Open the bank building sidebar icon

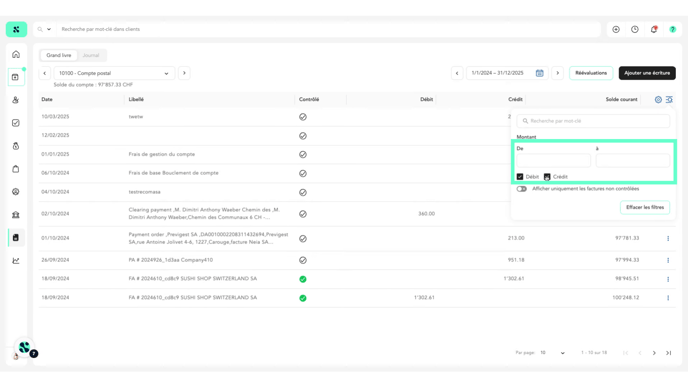[x=16, y=215]
